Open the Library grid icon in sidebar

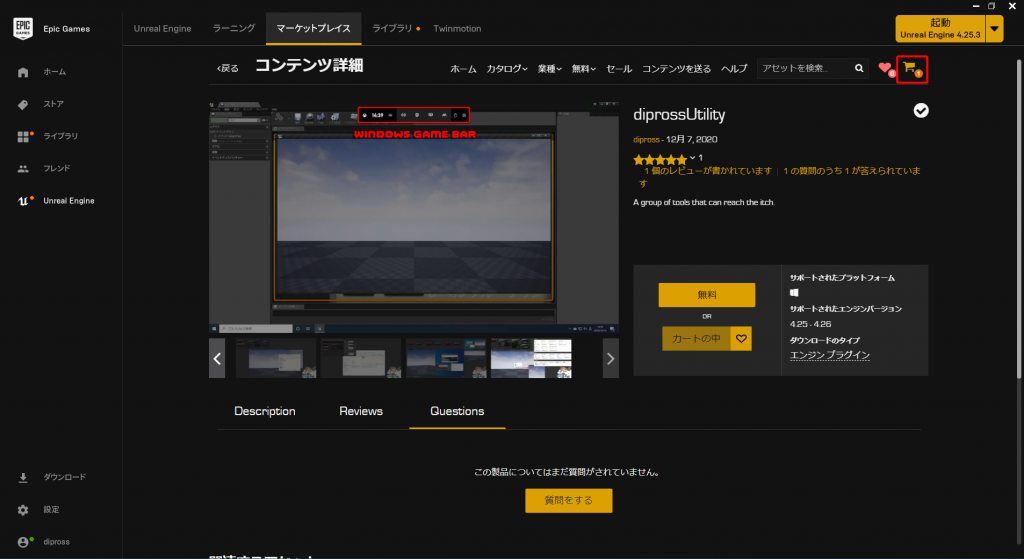click(23, 136)
